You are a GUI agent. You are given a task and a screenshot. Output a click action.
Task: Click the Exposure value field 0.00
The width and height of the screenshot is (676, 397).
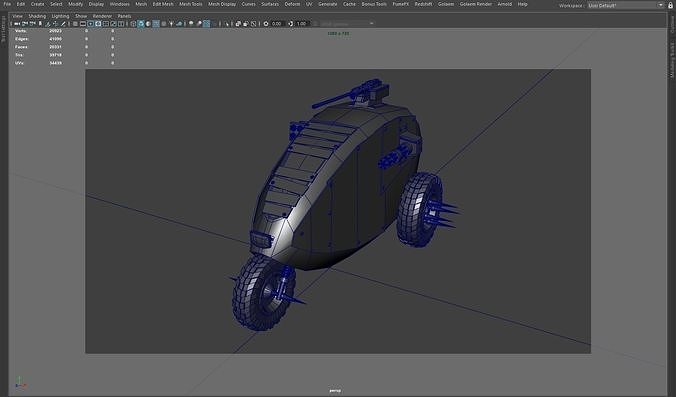click(x=277, y=24)
